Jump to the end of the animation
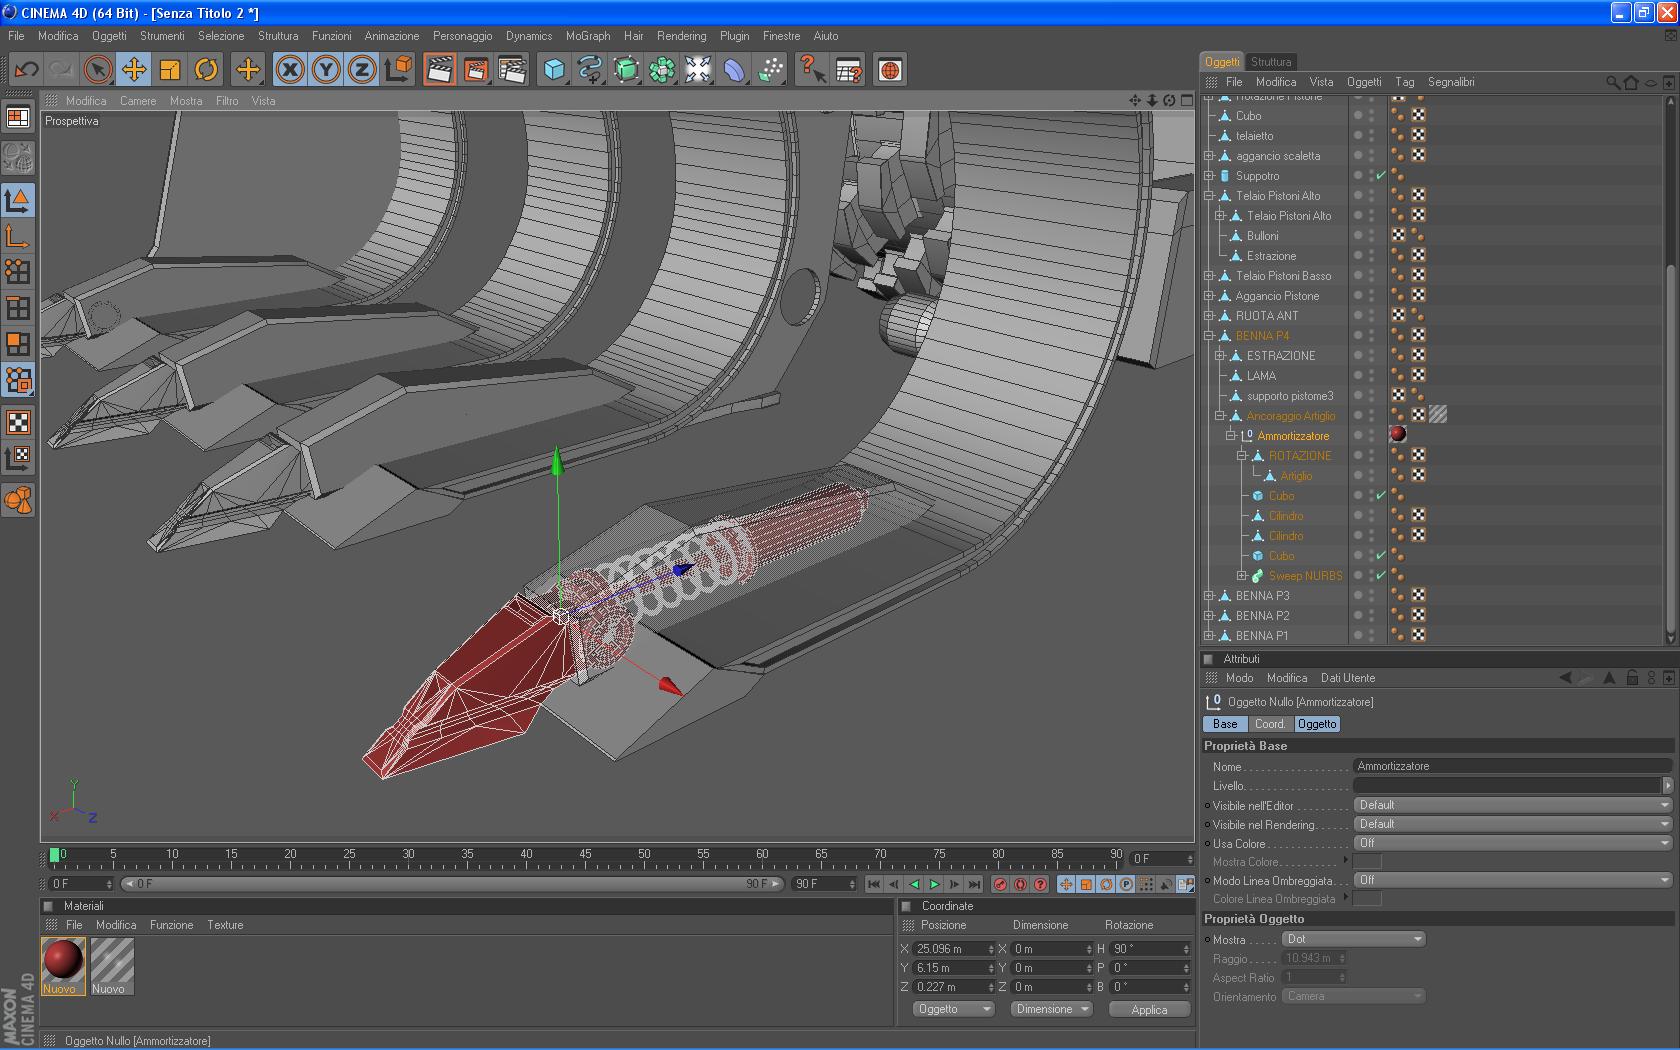The image size is (1680, 1050). (x=974, y=884)
